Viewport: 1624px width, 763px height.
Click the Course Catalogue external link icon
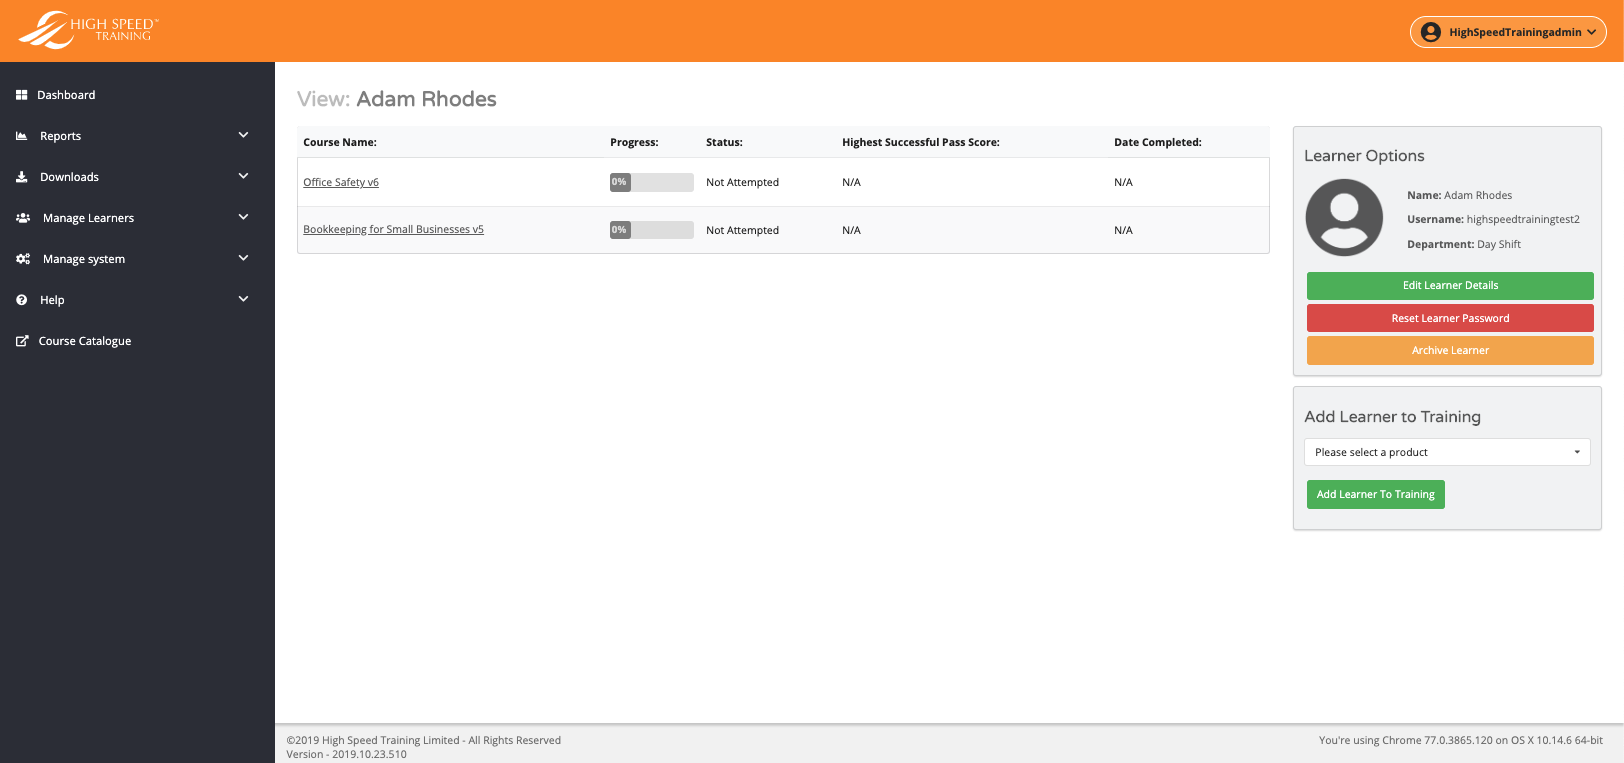coord(22,341)
